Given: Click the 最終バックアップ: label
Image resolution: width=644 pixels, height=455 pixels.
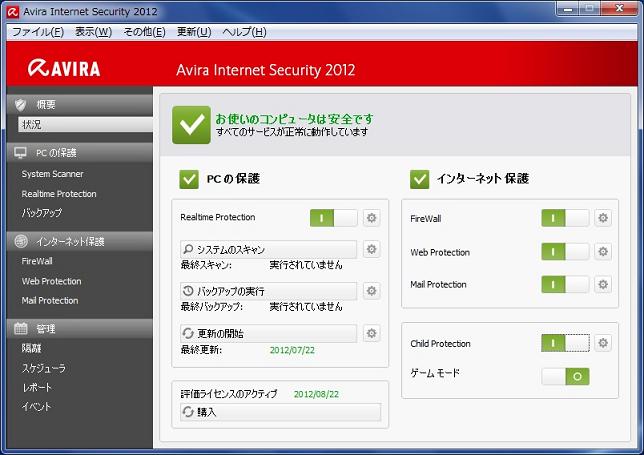Looking at the screenshot, I should click(212, 307).
